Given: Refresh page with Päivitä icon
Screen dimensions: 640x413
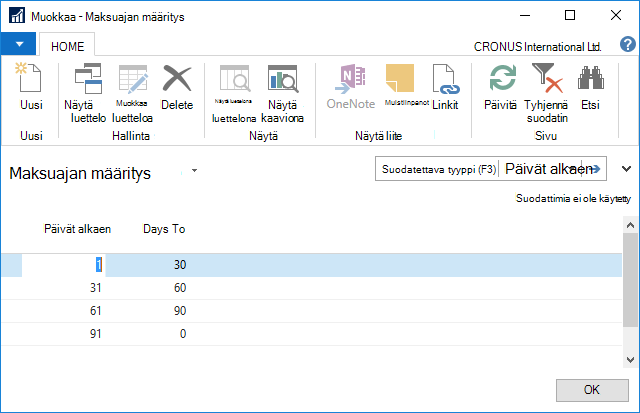Looking at the screenshot, I should point(502,78).
